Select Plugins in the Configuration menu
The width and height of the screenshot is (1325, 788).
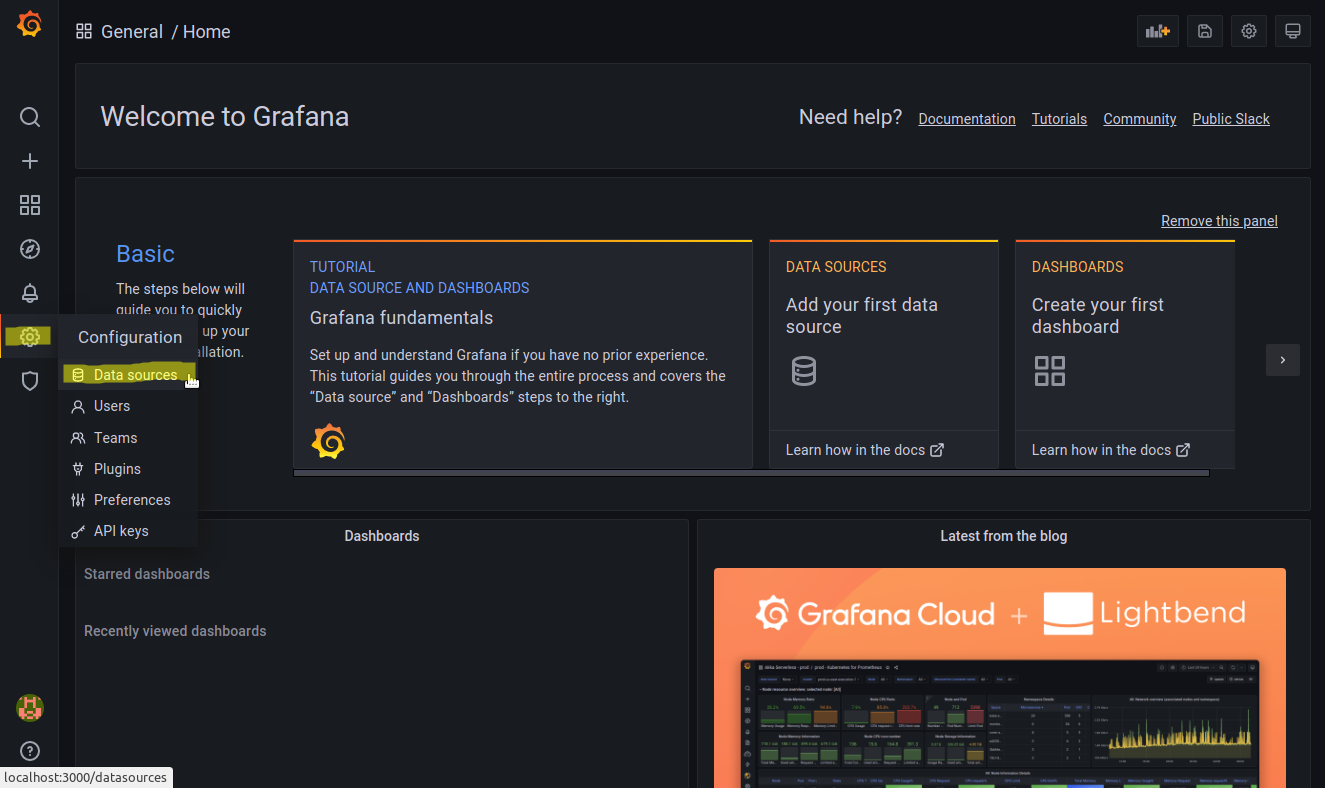tap(117, 469)
